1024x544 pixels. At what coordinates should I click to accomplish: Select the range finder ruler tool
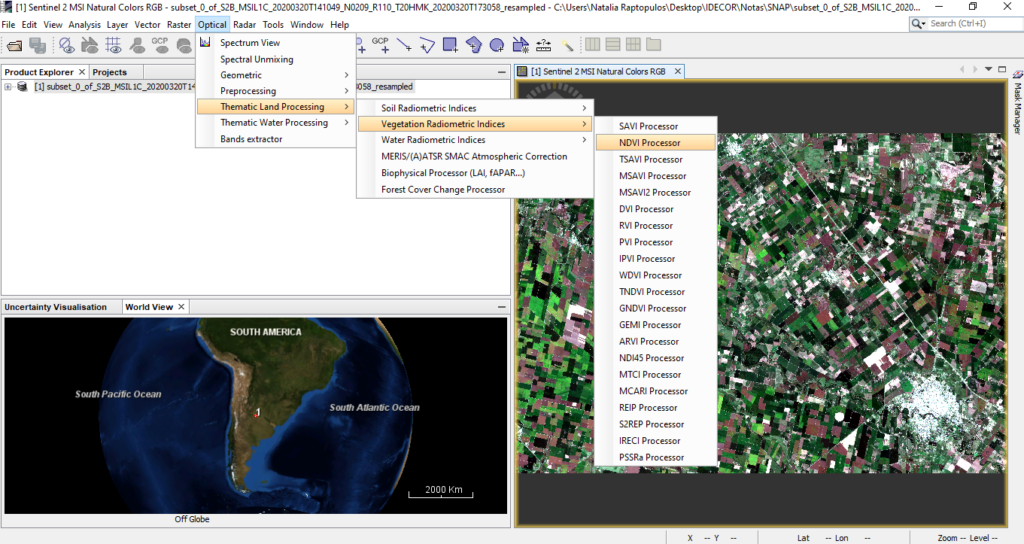[543, 45]
